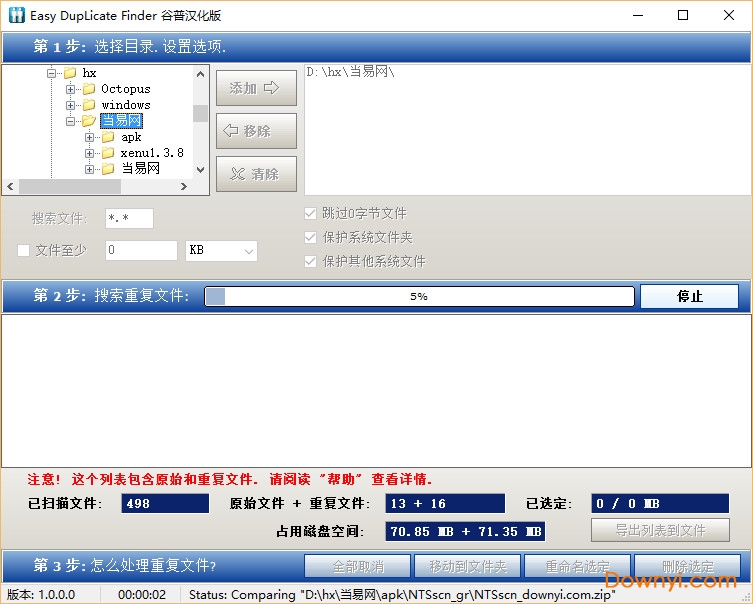Screen dimensions: 753x604
Task: Click the windows folder icon
Action: [x=89, y=105]
